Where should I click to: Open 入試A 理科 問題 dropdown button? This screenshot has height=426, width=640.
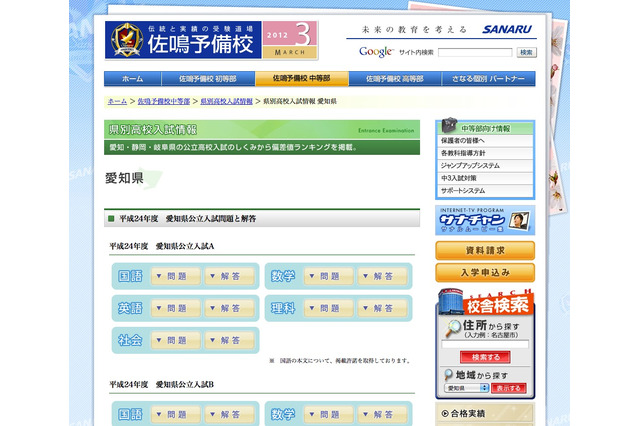click(329, 308)
